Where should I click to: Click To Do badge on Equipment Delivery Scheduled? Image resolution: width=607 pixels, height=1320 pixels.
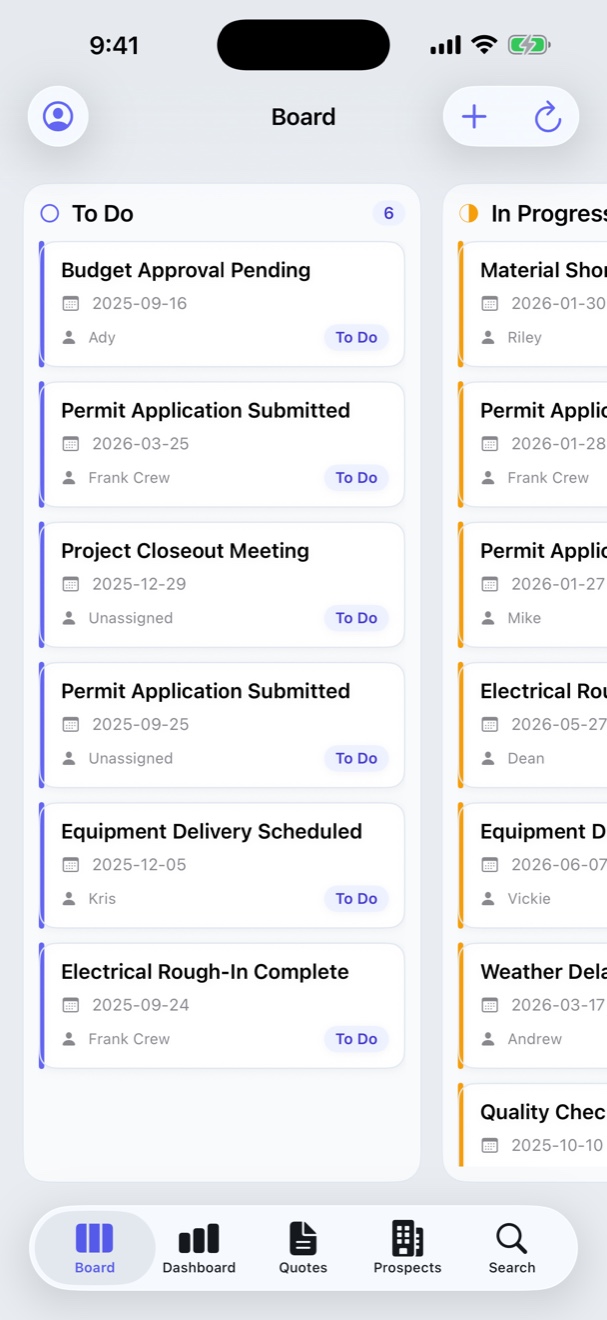pos(356,899)
